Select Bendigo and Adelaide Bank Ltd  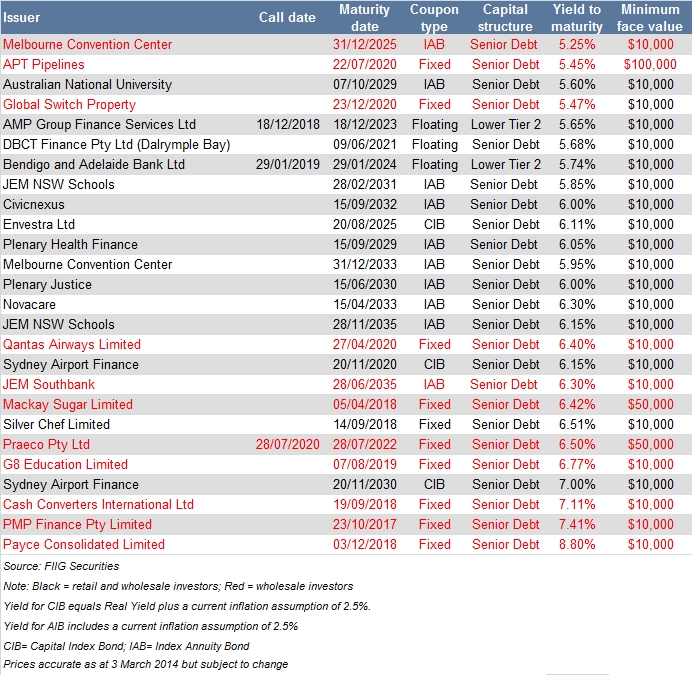point(94,164)
